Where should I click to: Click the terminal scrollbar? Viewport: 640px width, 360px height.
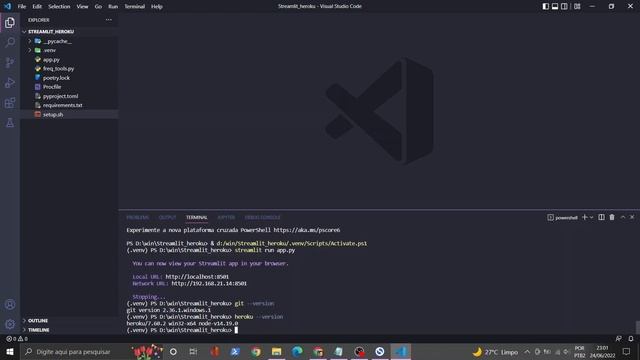(x=637, y=327)
